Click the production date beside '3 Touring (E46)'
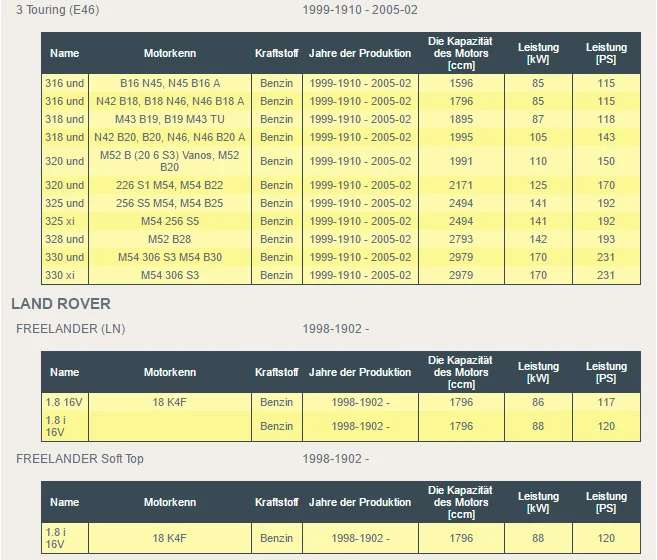Image resolution: width=657 pixels, height=560 pixels. point(360,10)
